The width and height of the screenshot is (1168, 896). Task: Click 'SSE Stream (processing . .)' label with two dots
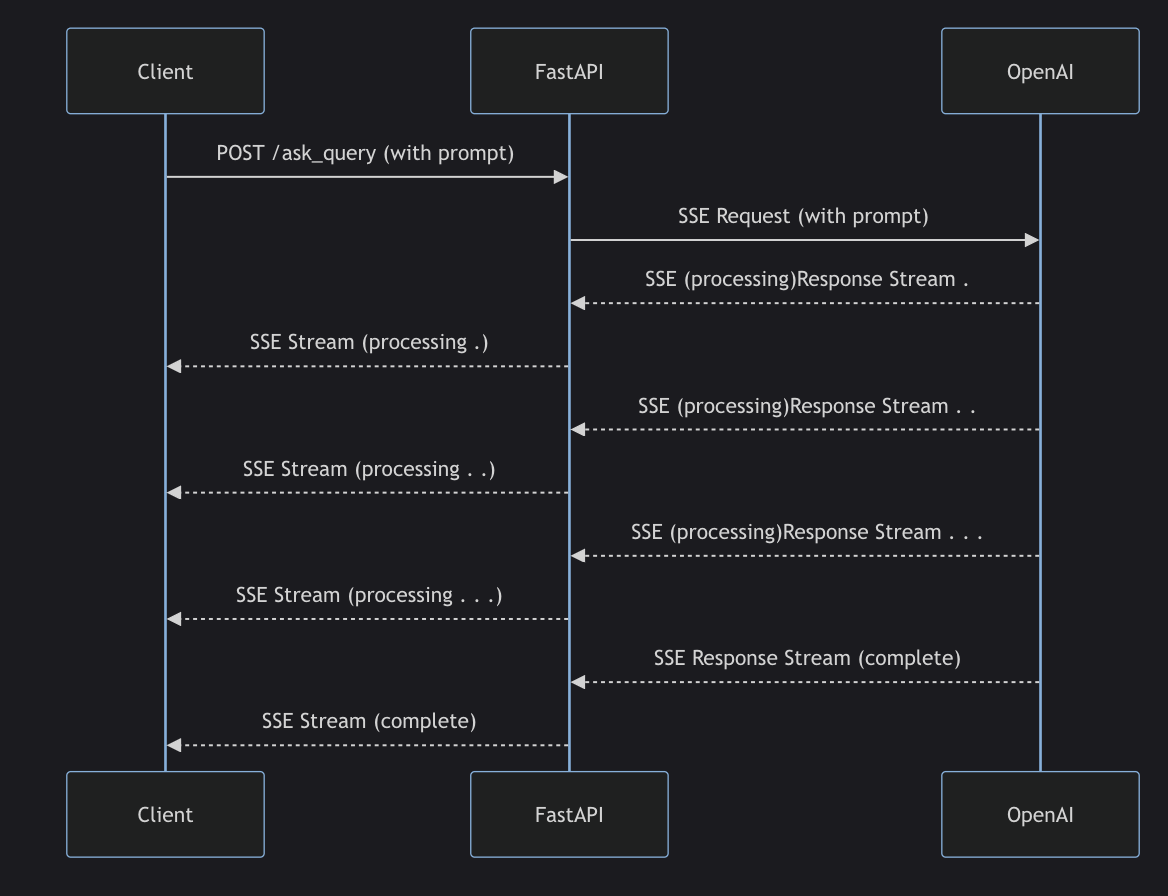(369, 469)
